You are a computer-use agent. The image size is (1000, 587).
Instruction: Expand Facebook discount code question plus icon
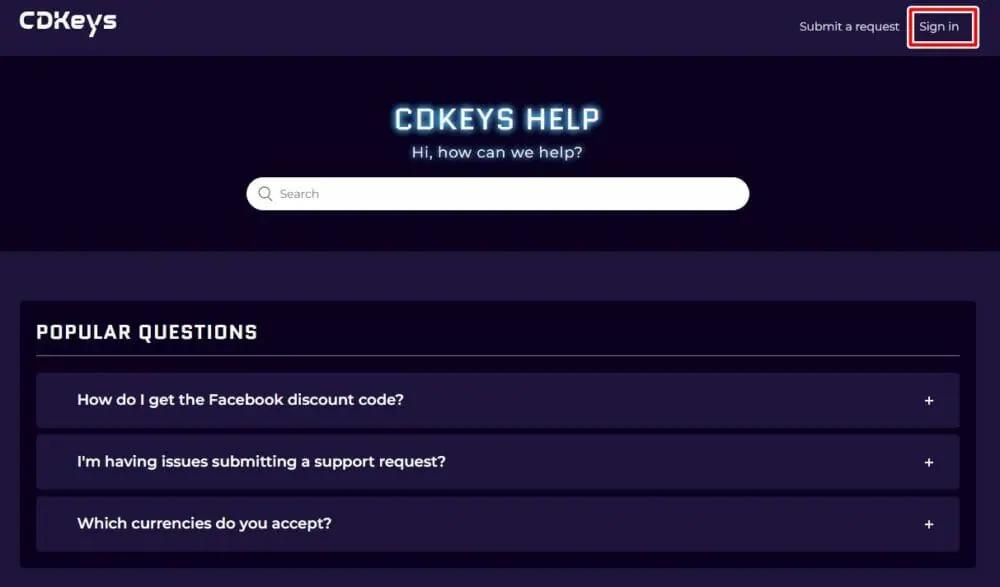[x=929, y=401]
